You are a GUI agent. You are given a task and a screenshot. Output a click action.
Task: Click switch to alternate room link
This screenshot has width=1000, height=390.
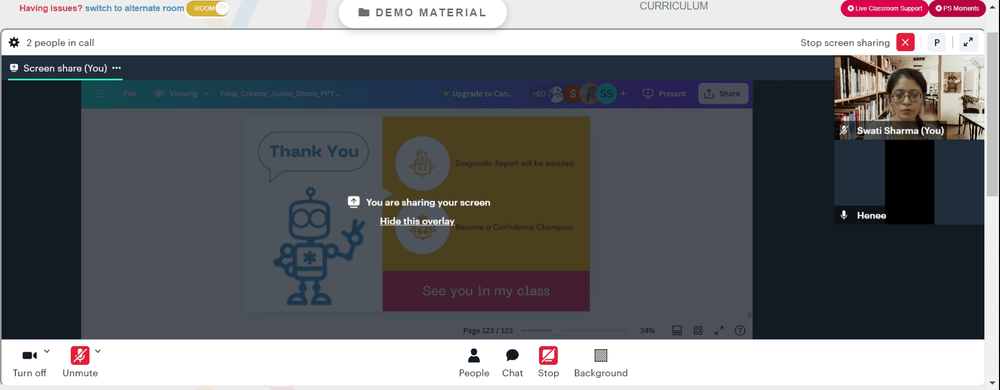coord(135,8)
